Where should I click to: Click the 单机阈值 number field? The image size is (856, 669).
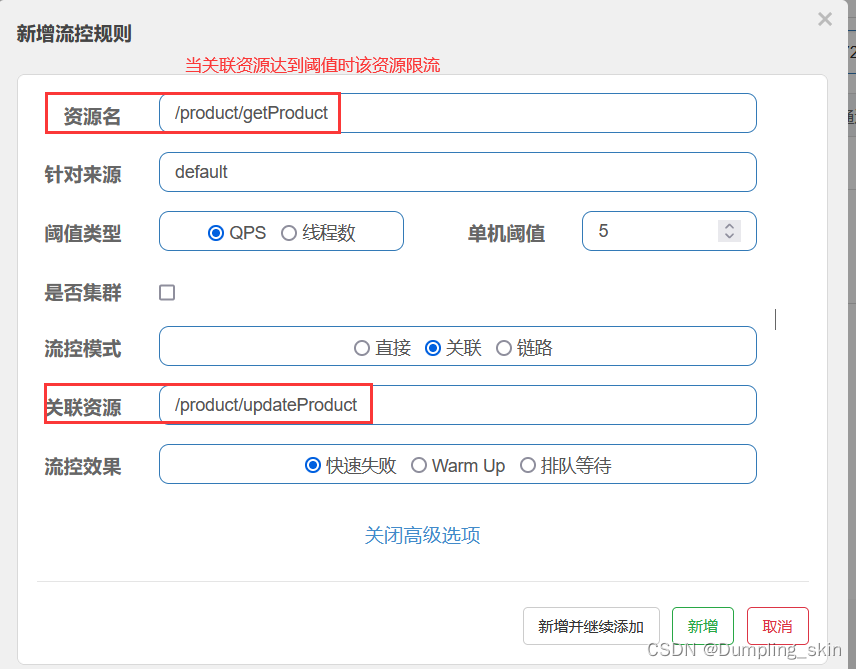(x=669, y=231)
